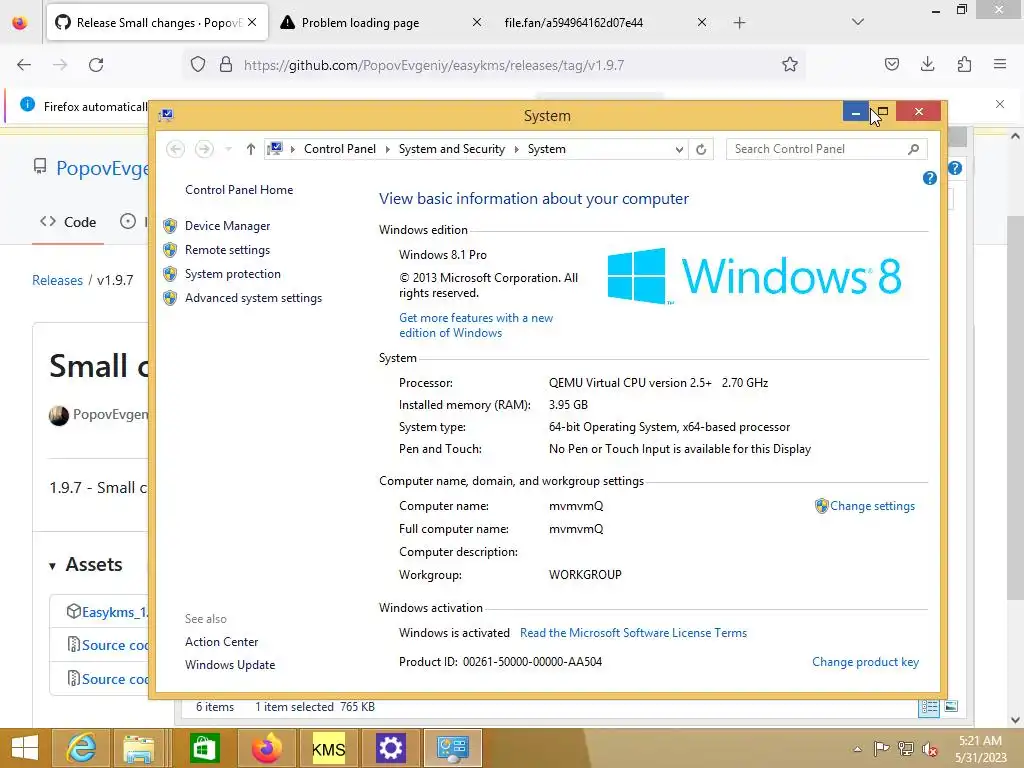Click 'Get more features with a new edition' link
This screenshot has height=768, width=1024.
[x=476, y=325]
